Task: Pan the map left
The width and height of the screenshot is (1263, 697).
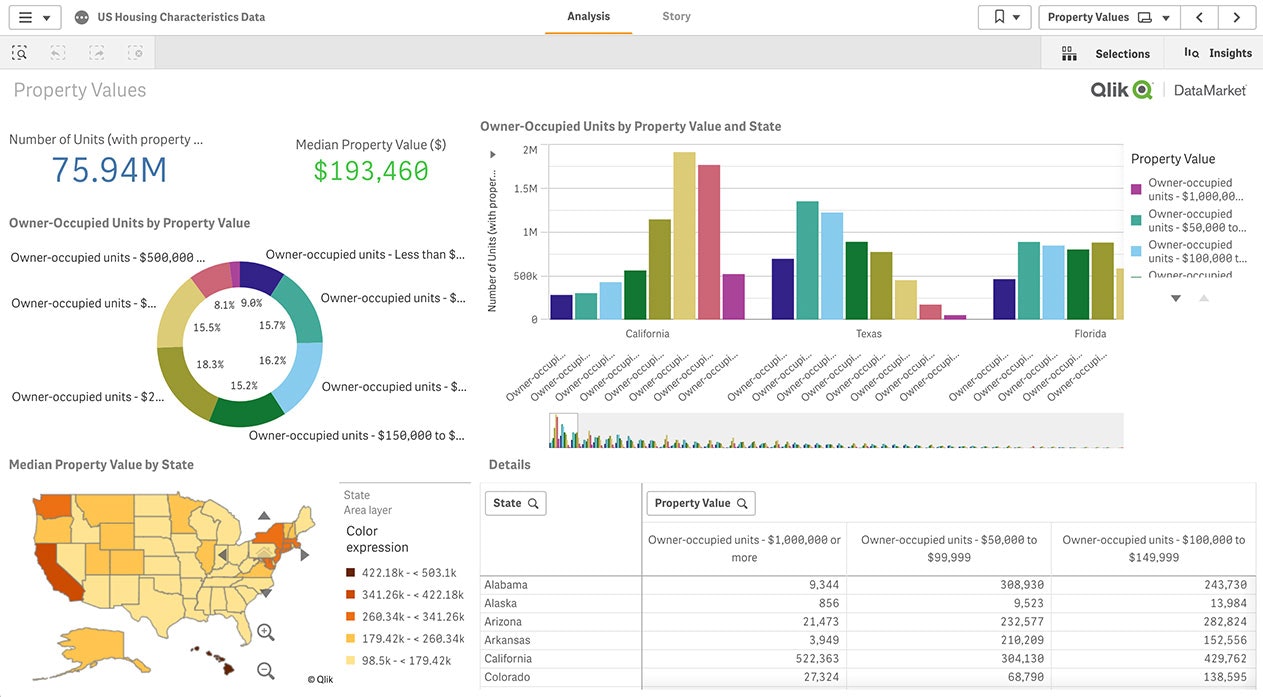Action: pos(223,554)
